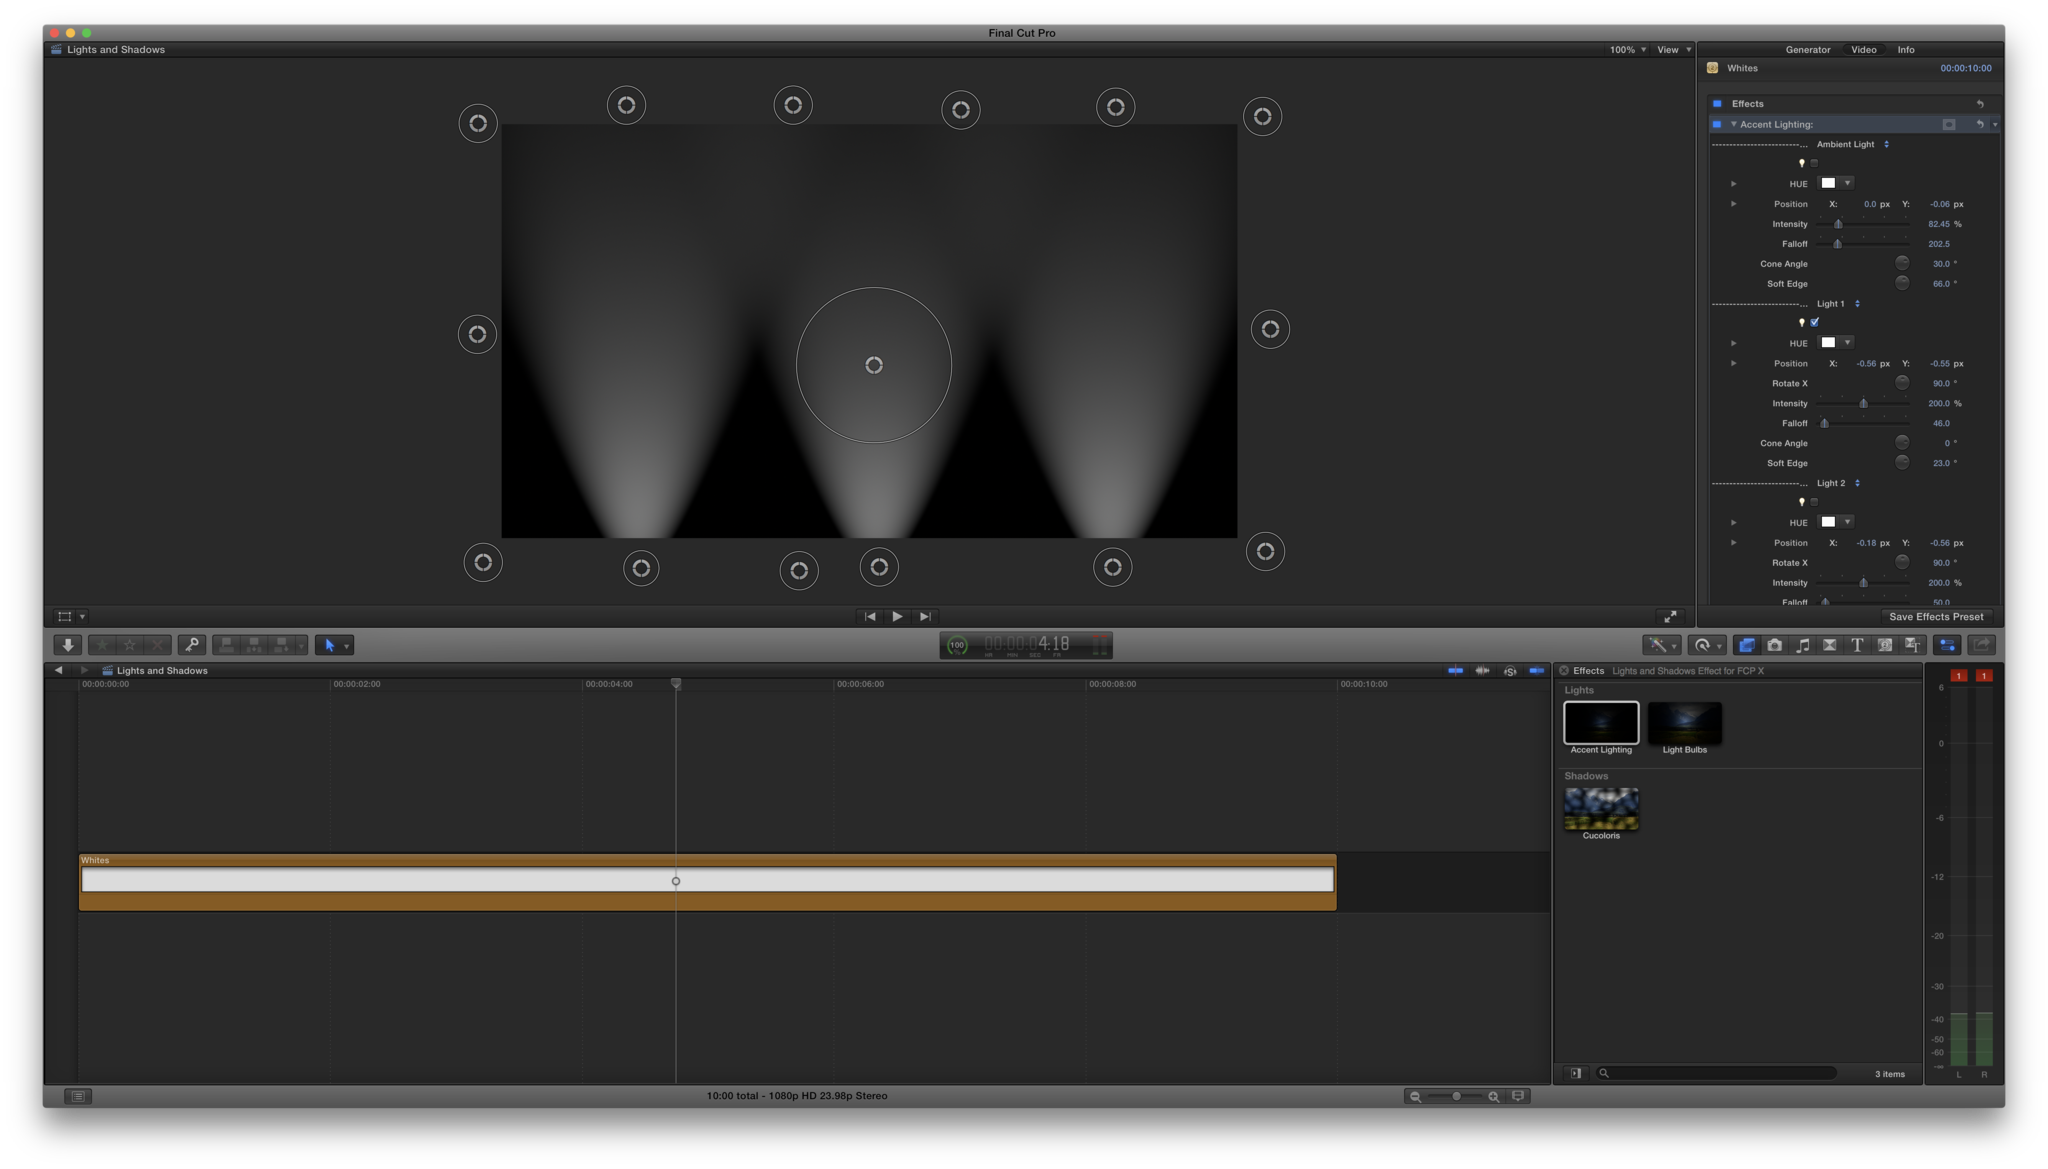Uncheck the Light 1 enable checkbox
The width and height of the screenshot is (2048, 1169).
tap(1814, 322)
